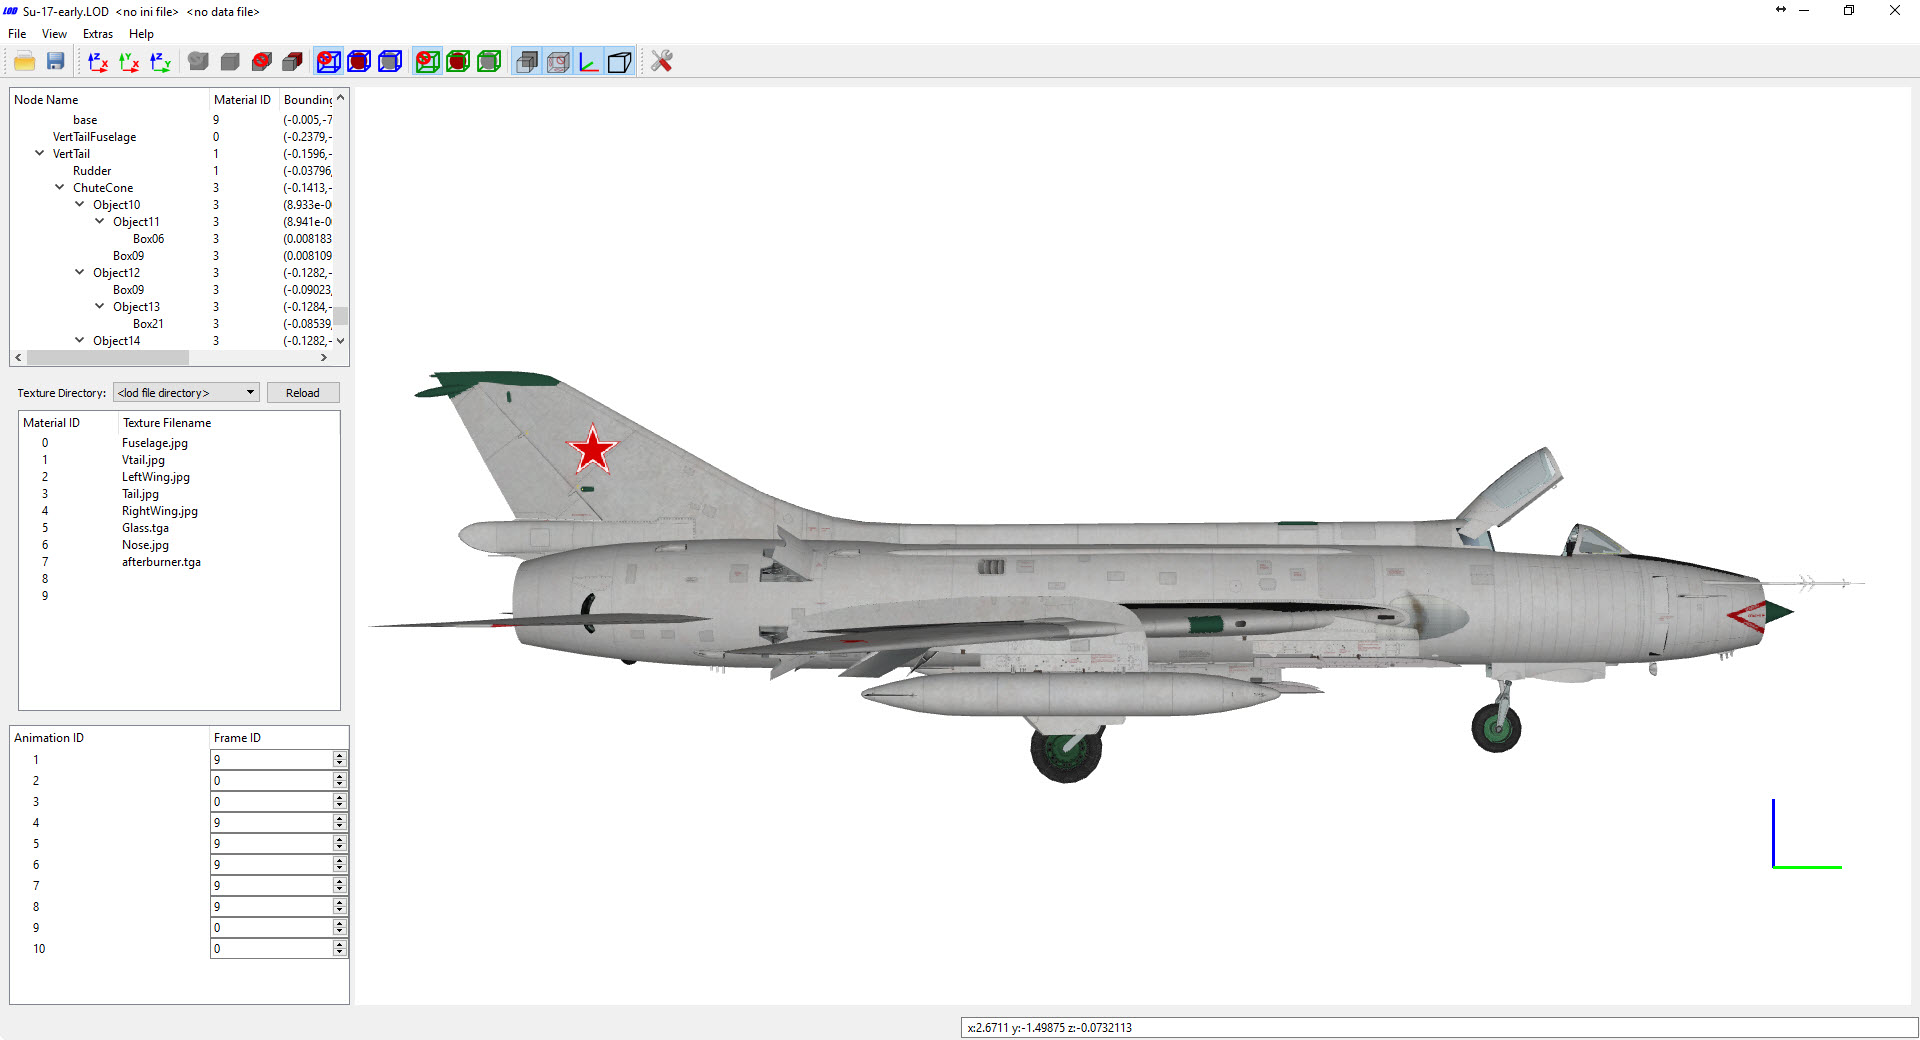1920x1040 pixels.
Task: Select the Box06 node
Action: coord(148,239)
